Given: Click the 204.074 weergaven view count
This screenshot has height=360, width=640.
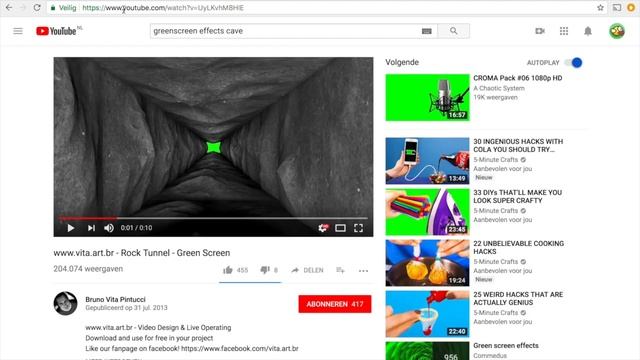Looking at the screenshot, I should click(88, 269).
